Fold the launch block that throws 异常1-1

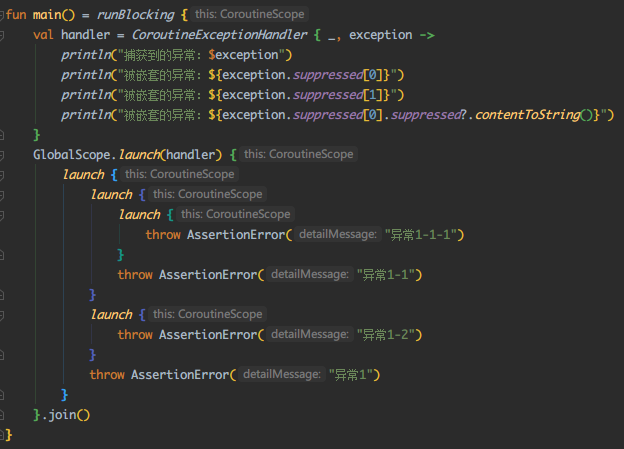click(2, 195)
